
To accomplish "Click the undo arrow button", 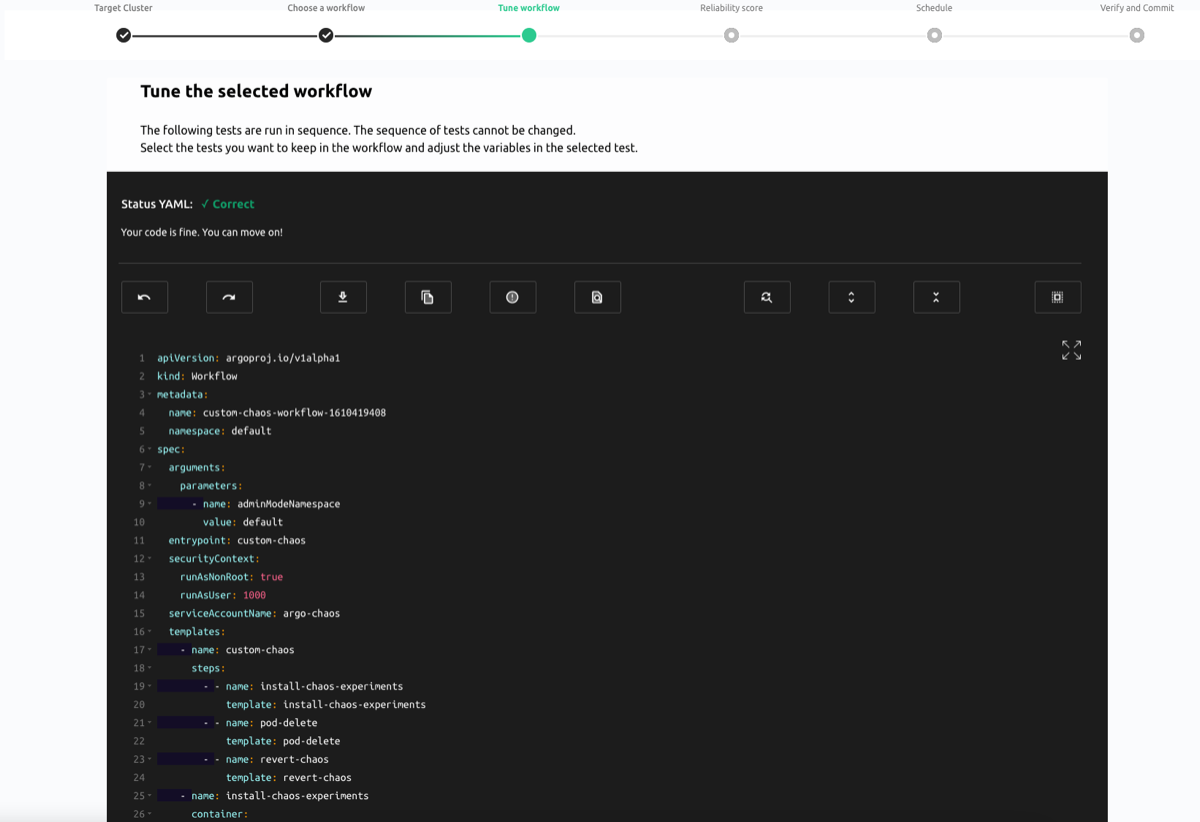I will 145,297.
